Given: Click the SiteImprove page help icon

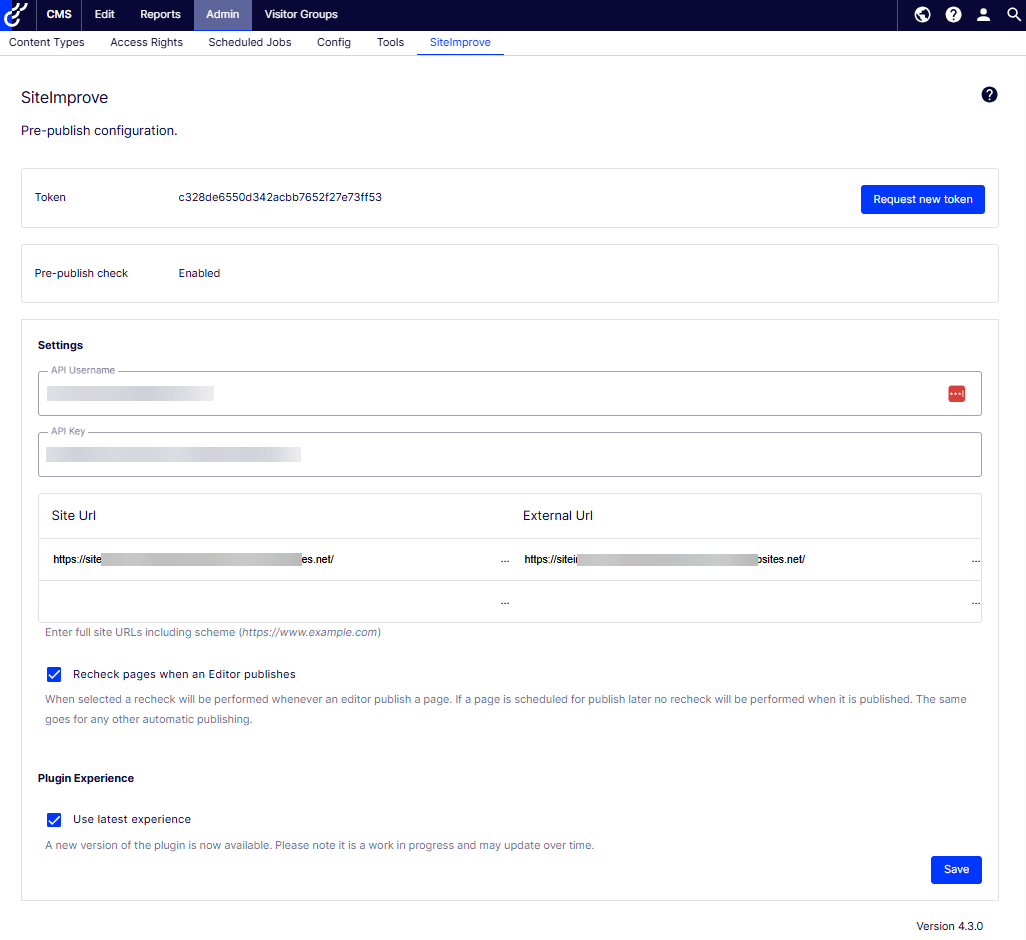Looking at the screenshot, I should coord(989,95).
